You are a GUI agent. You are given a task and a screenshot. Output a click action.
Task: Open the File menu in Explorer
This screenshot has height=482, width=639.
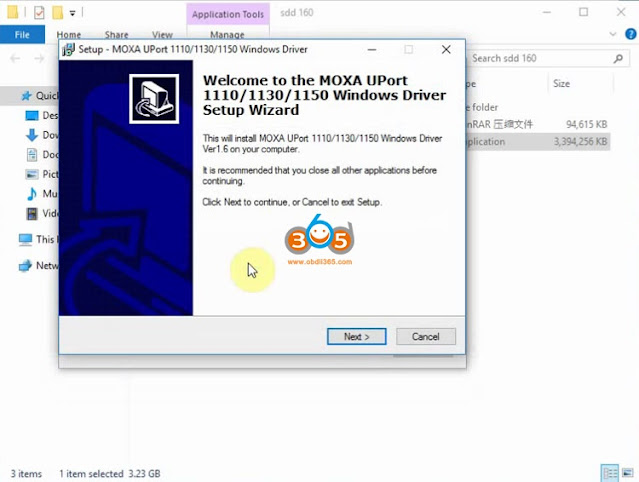tap(22, 35)
